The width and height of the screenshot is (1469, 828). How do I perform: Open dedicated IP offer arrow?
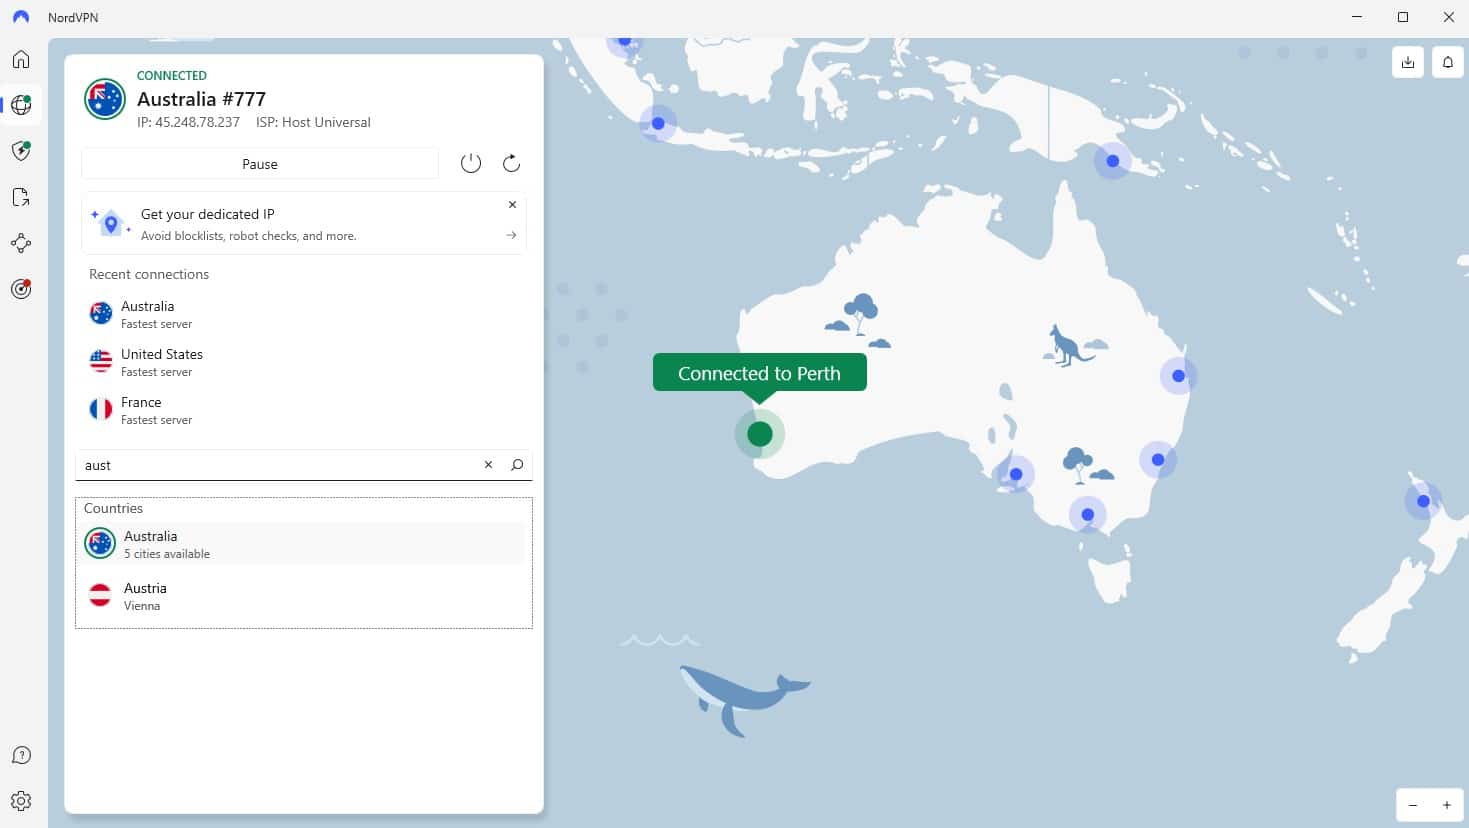pyautogui.click(x=511, y=235)
